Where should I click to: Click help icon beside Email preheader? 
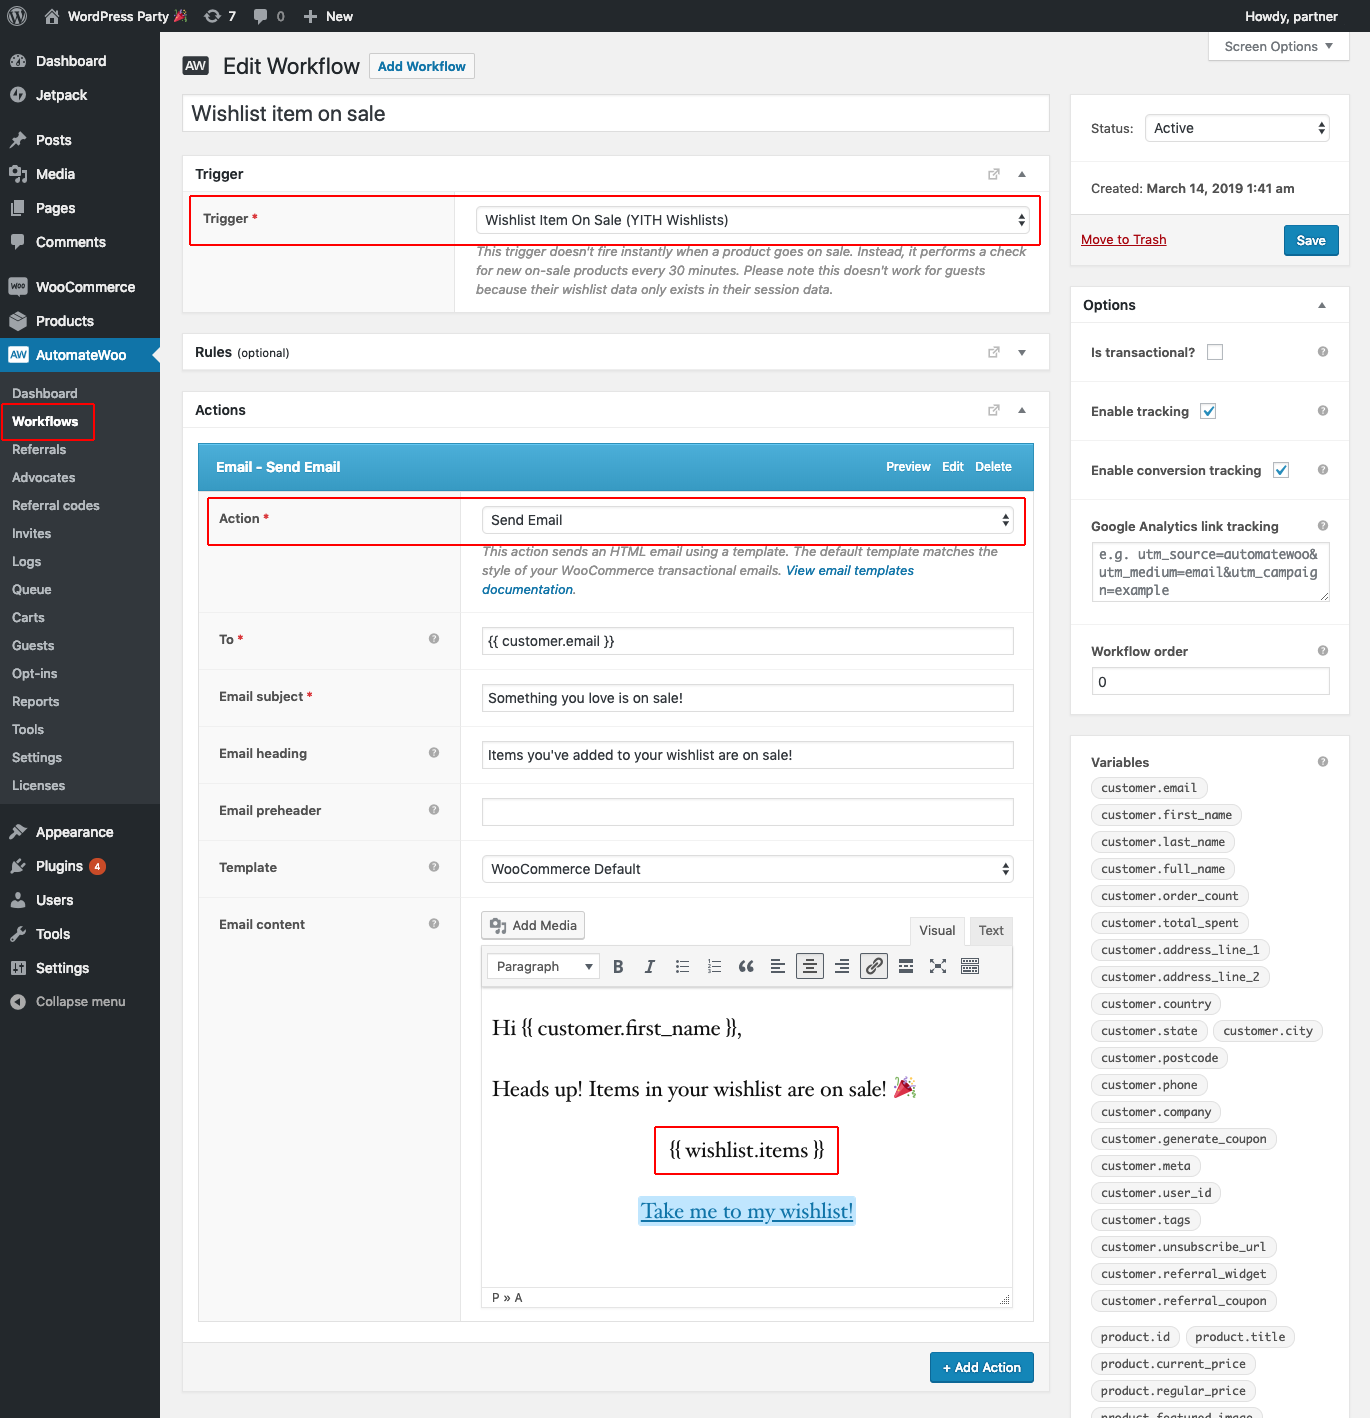click(x=434, y=810)
